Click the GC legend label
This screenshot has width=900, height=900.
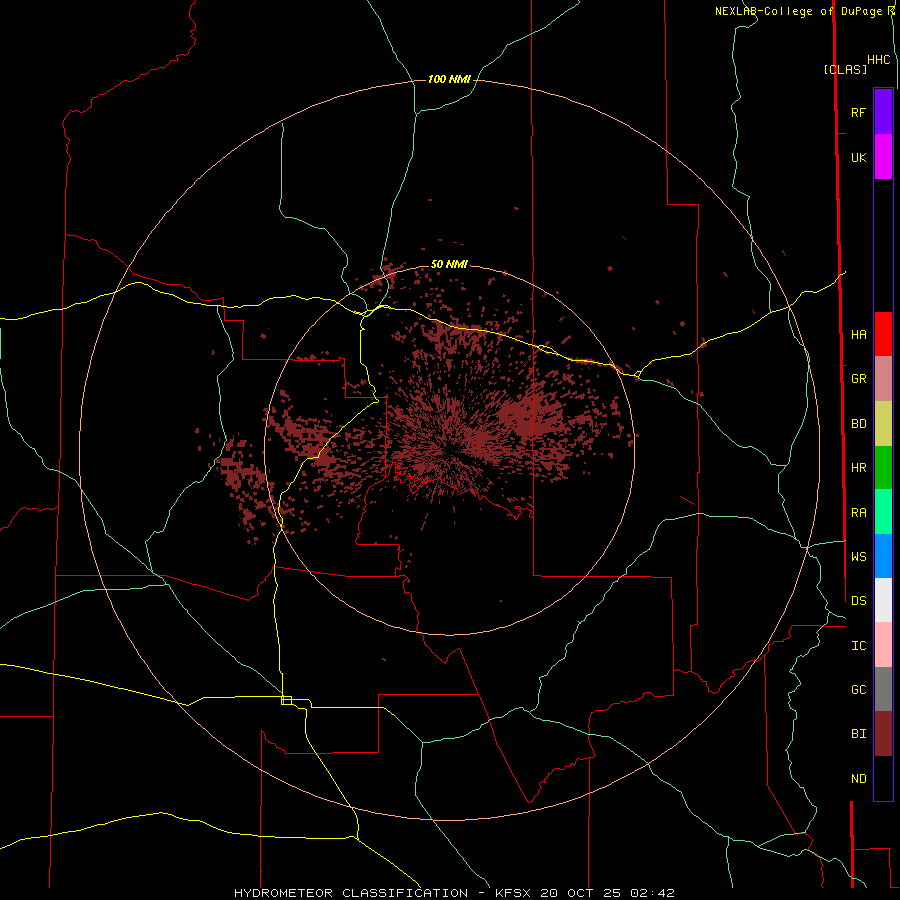click(858, 690)
